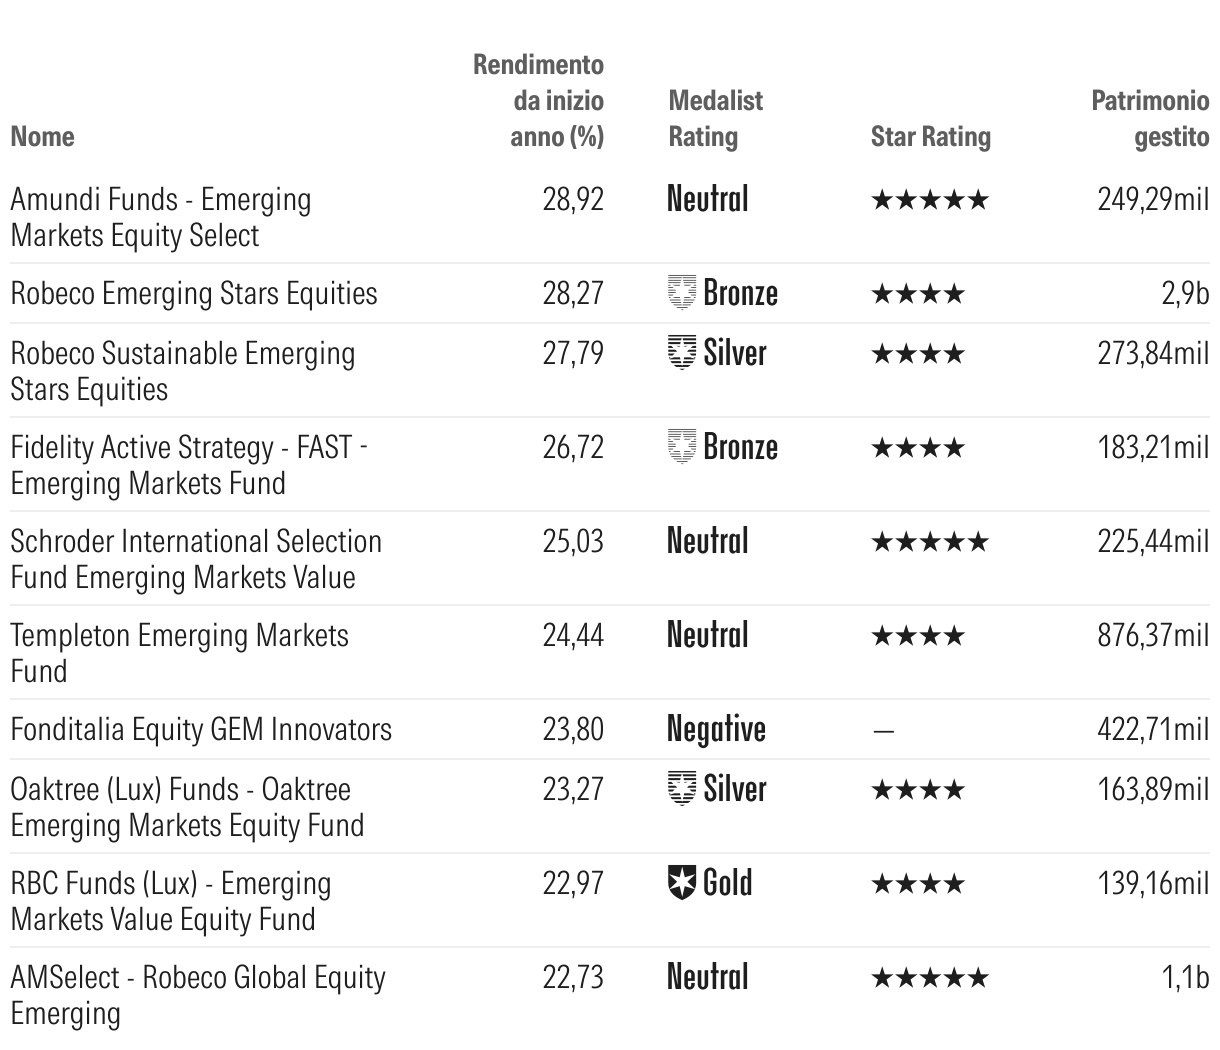1220x1050 pixels.
Task: Open the Robeco Emerging Stars Equities fund
Action: point(194,293)
